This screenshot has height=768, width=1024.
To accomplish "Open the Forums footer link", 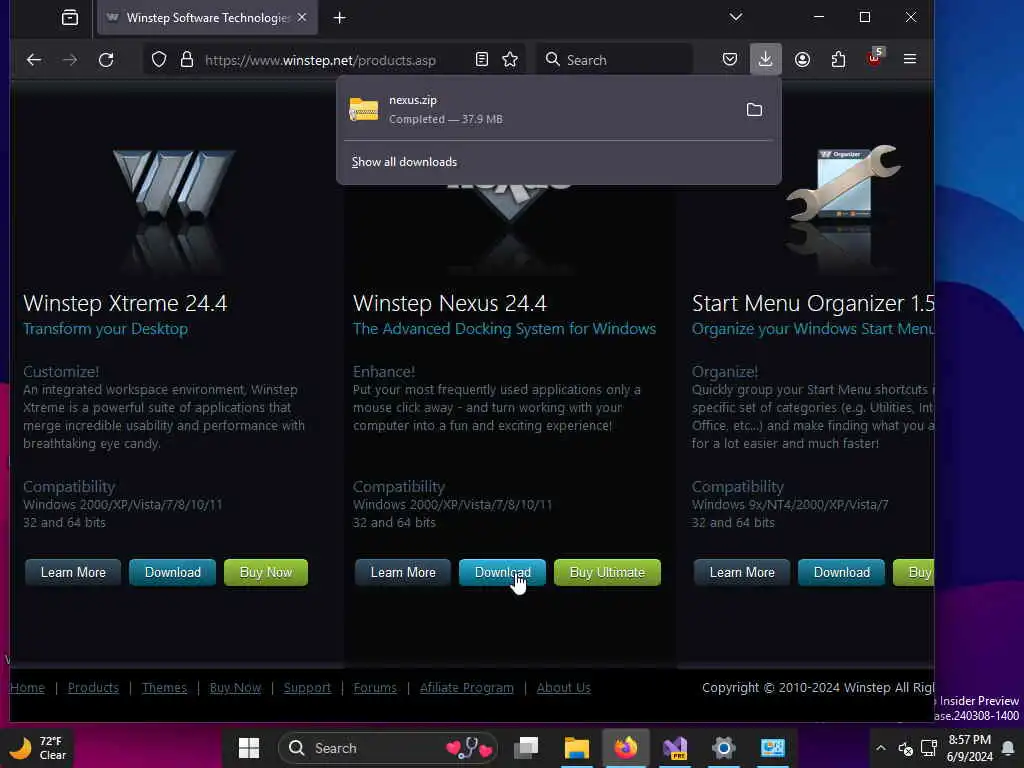I will point(375,688).
